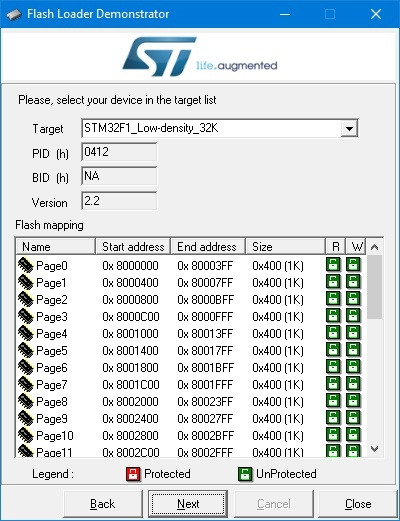Viewport: 400px width, 521px height.
Task: Click the PID (h) field
Action: tap(119, 152)
